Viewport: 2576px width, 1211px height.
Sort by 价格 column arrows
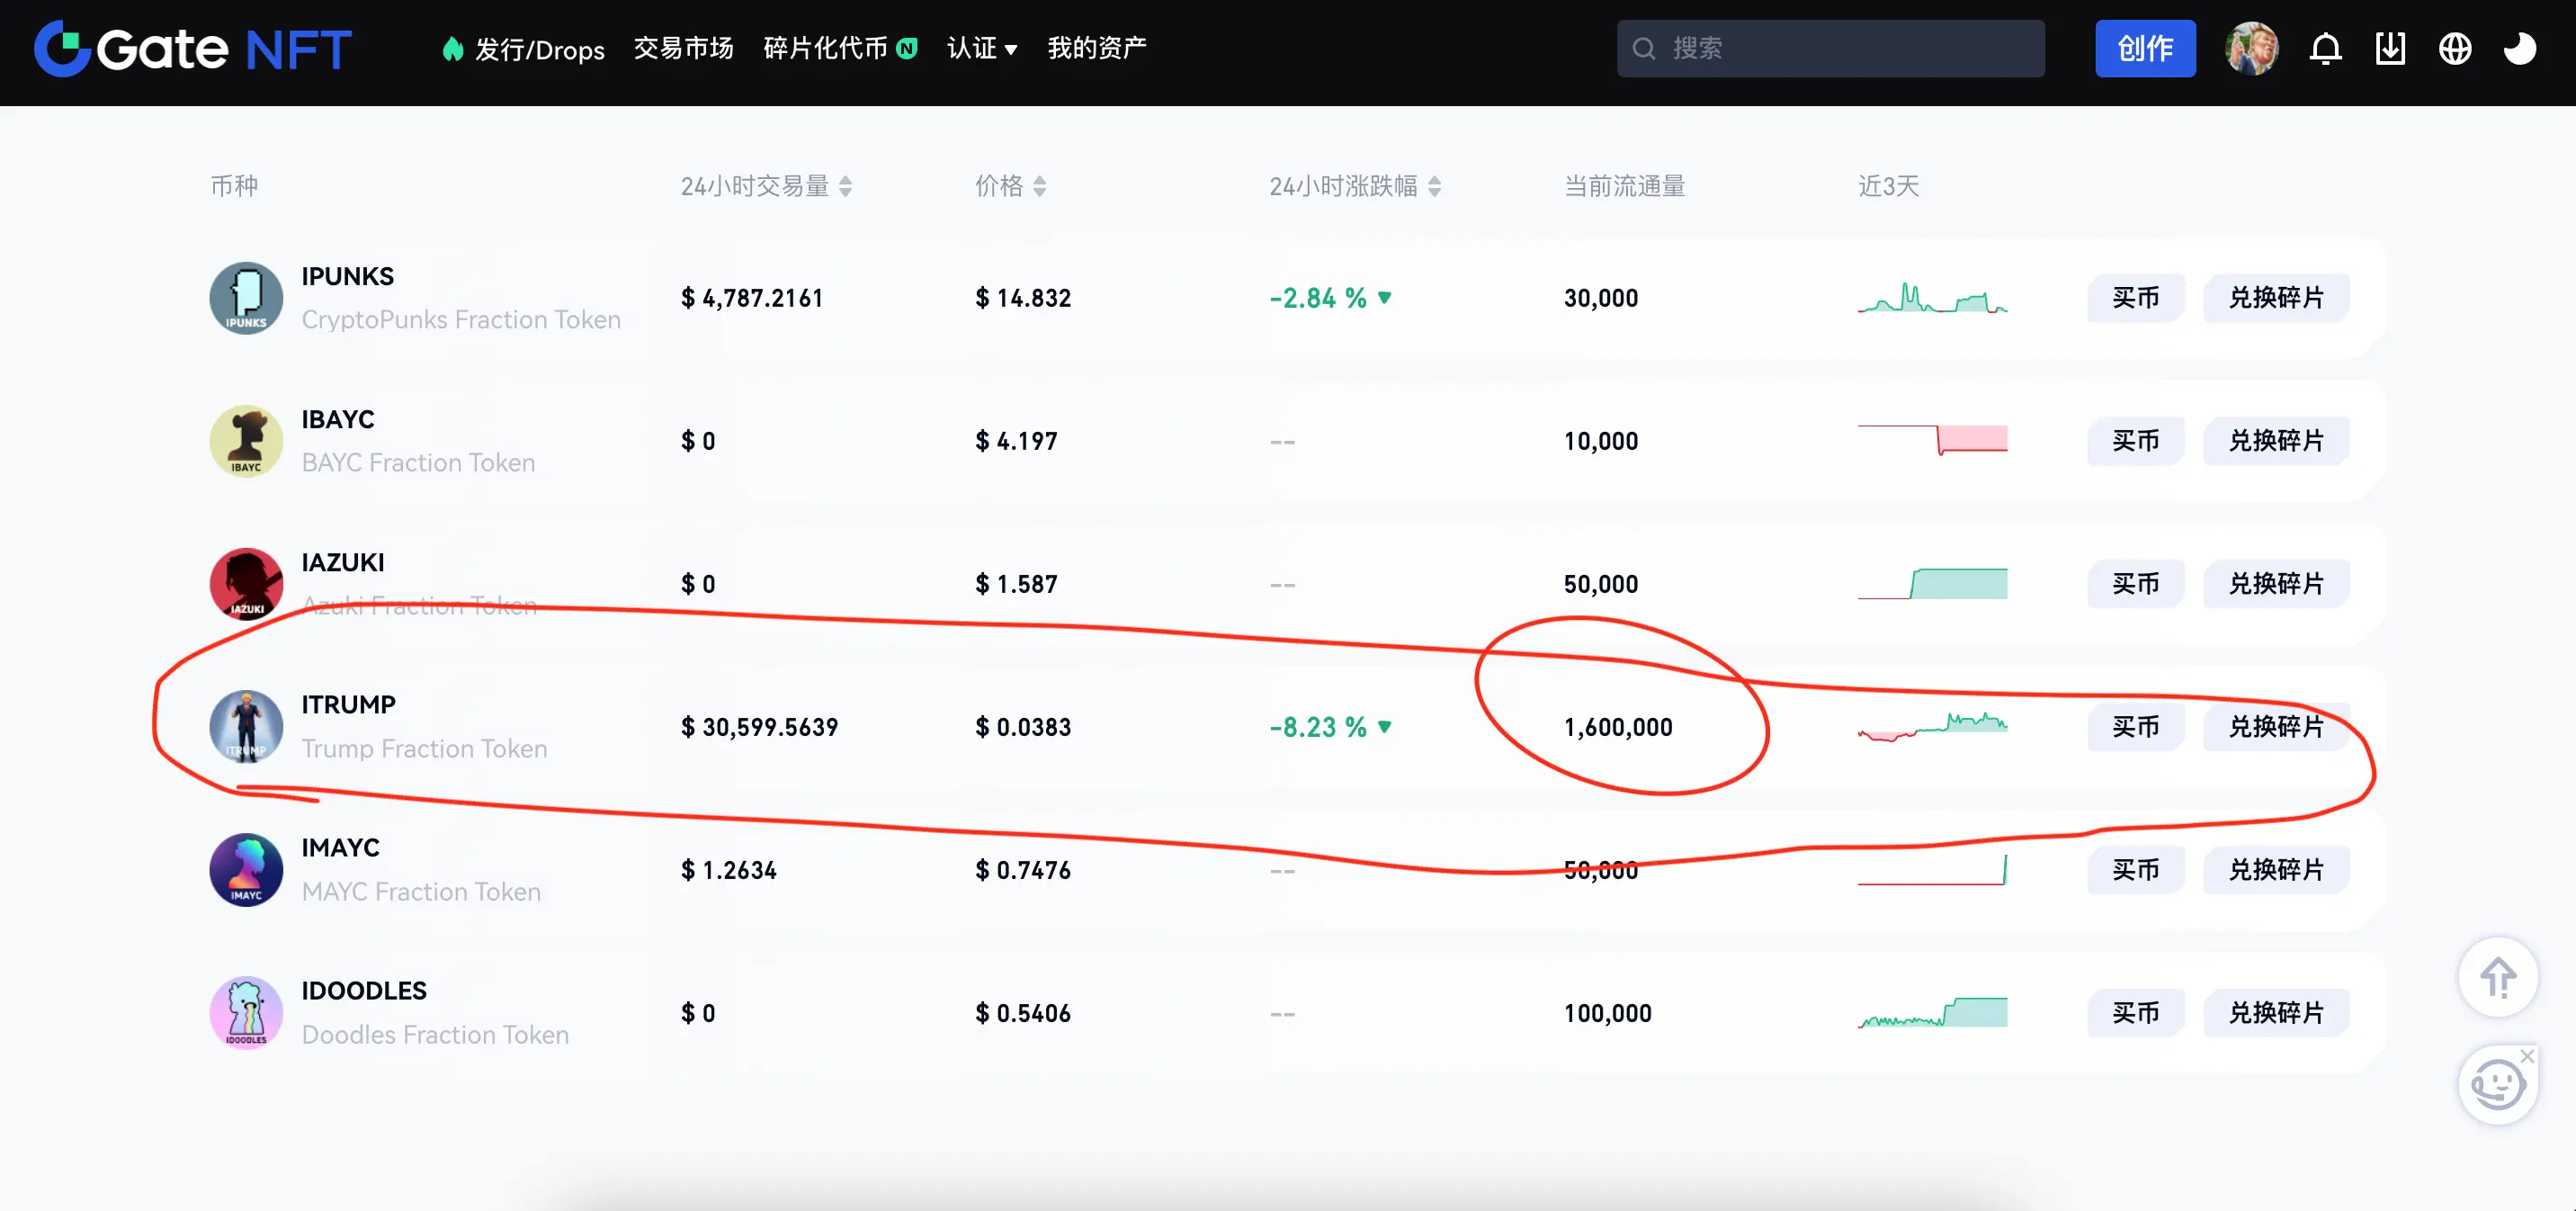coord(1039,186)
